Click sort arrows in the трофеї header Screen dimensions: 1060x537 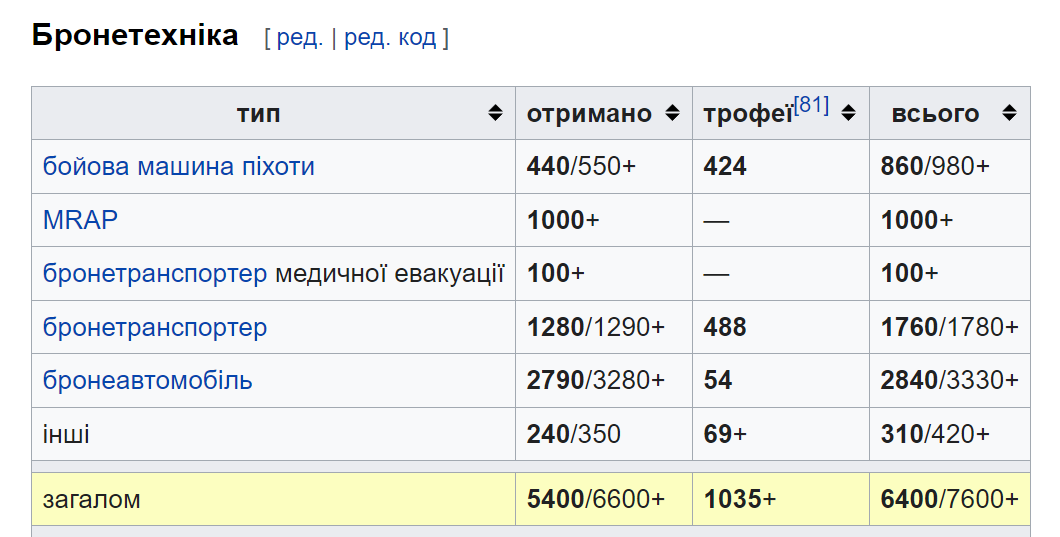848,113
